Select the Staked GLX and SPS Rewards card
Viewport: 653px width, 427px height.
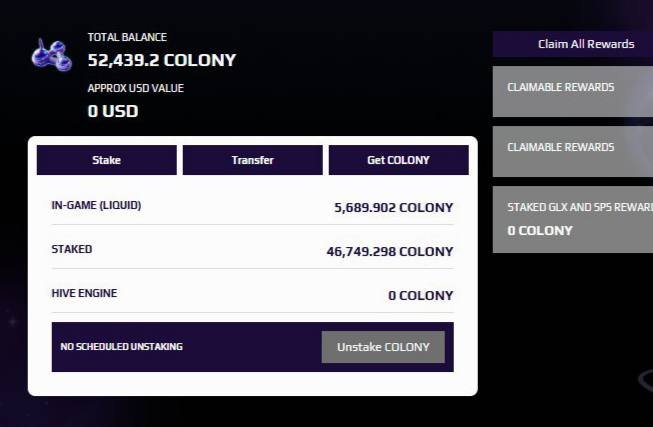(573, 220)
